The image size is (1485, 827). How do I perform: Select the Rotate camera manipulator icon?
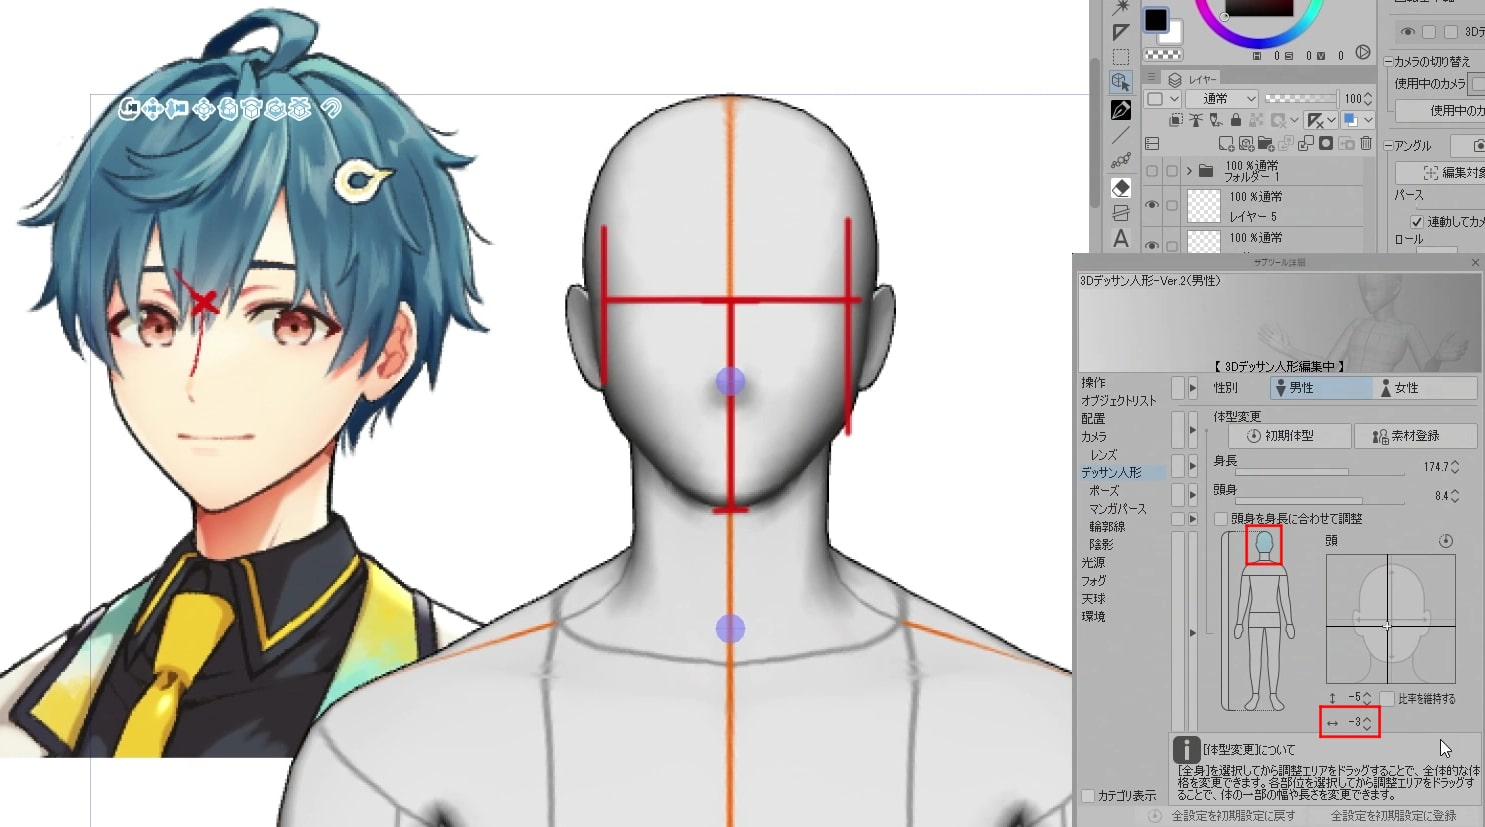[x=128, y=108]
